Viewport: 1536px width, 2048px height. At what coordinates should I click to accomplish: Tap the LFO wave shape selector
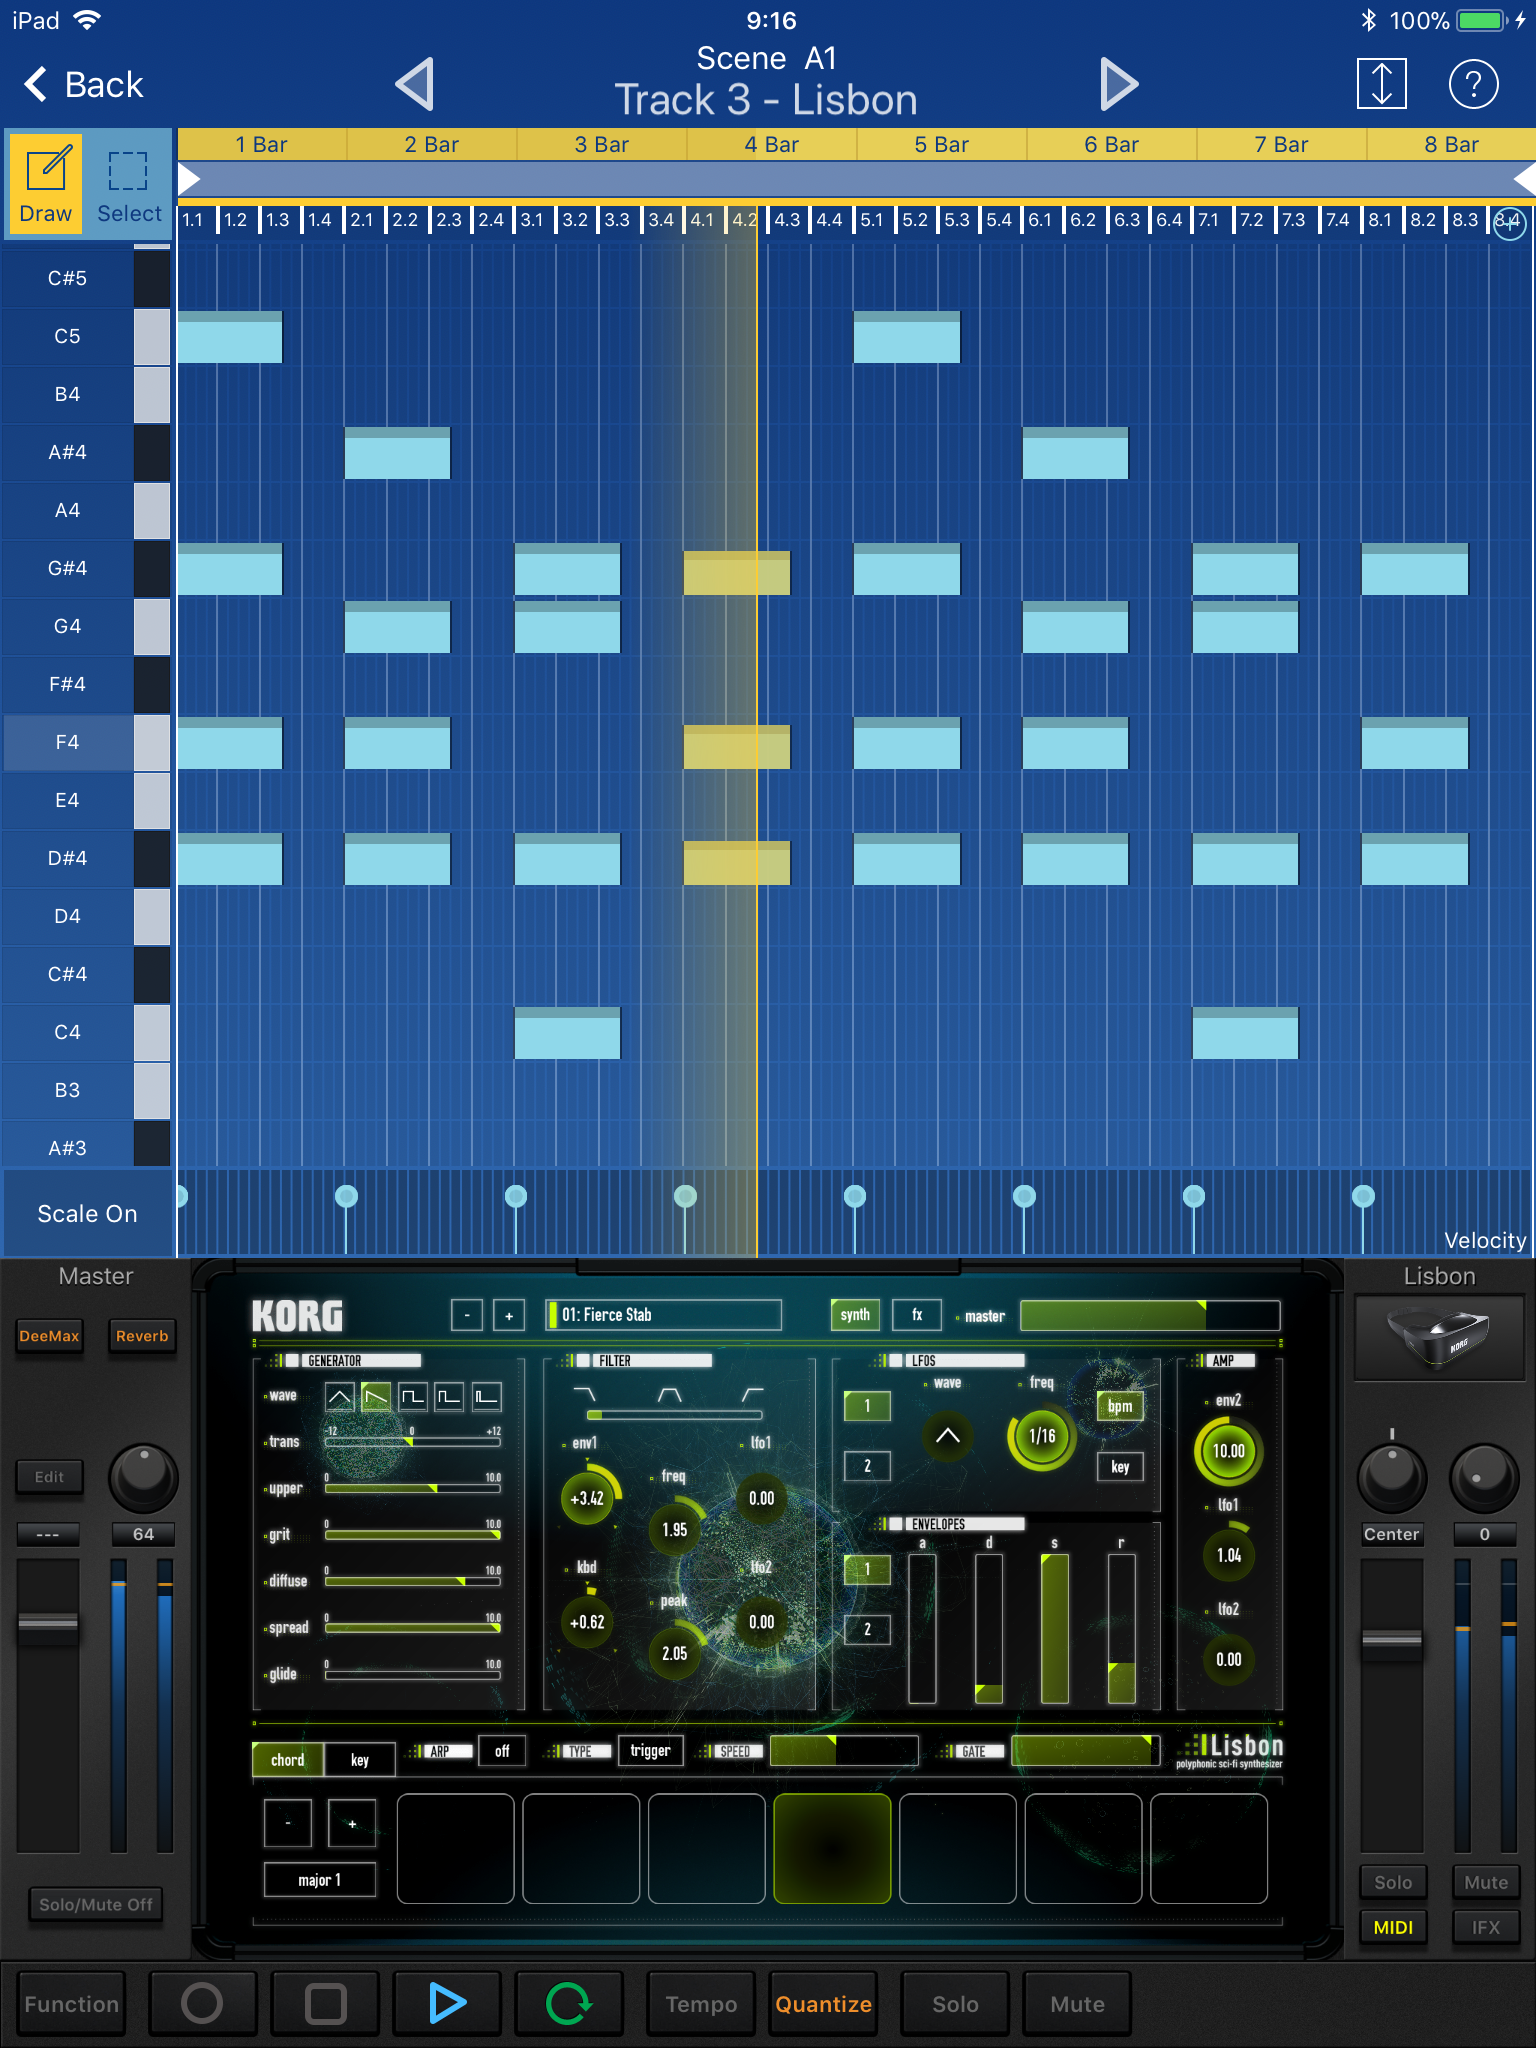[947, 1436]
